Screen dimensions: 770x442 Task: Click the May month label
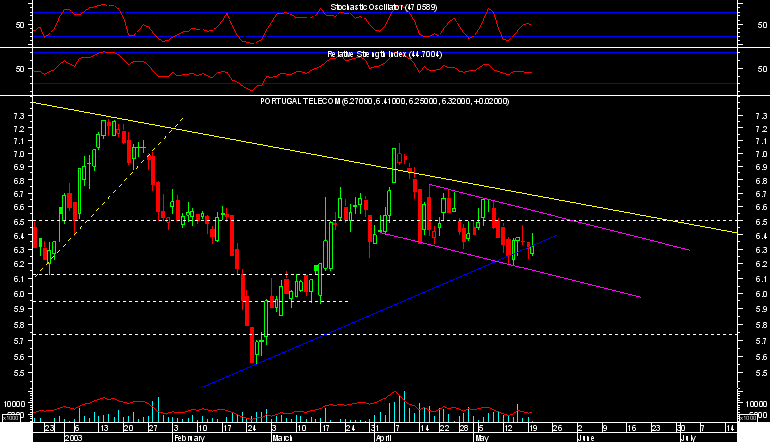tap(482, 438)
